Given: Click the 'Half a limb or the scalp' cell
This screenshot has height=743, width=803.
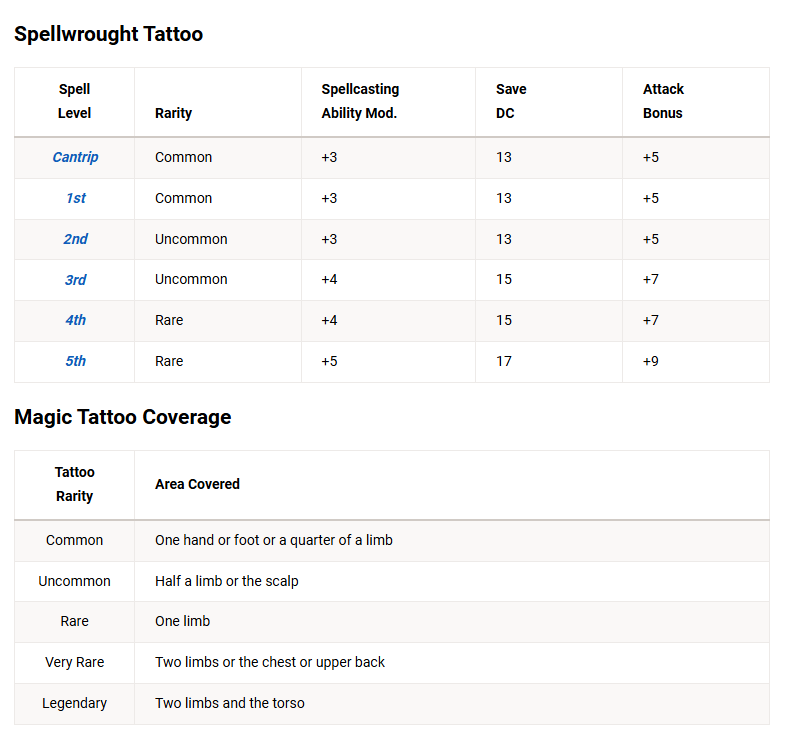Looking at the screenshot, I should pos(226,581).
